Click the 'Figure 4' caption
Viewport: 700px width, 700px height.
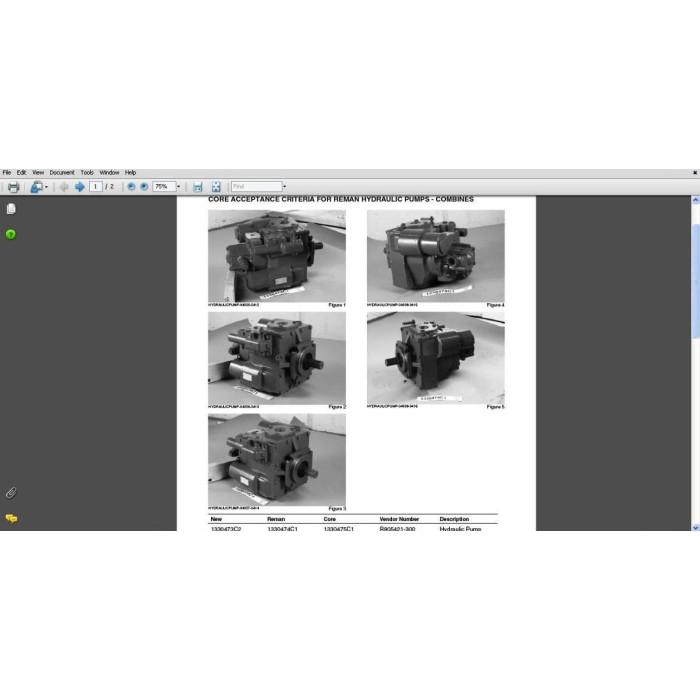[496, 305]
